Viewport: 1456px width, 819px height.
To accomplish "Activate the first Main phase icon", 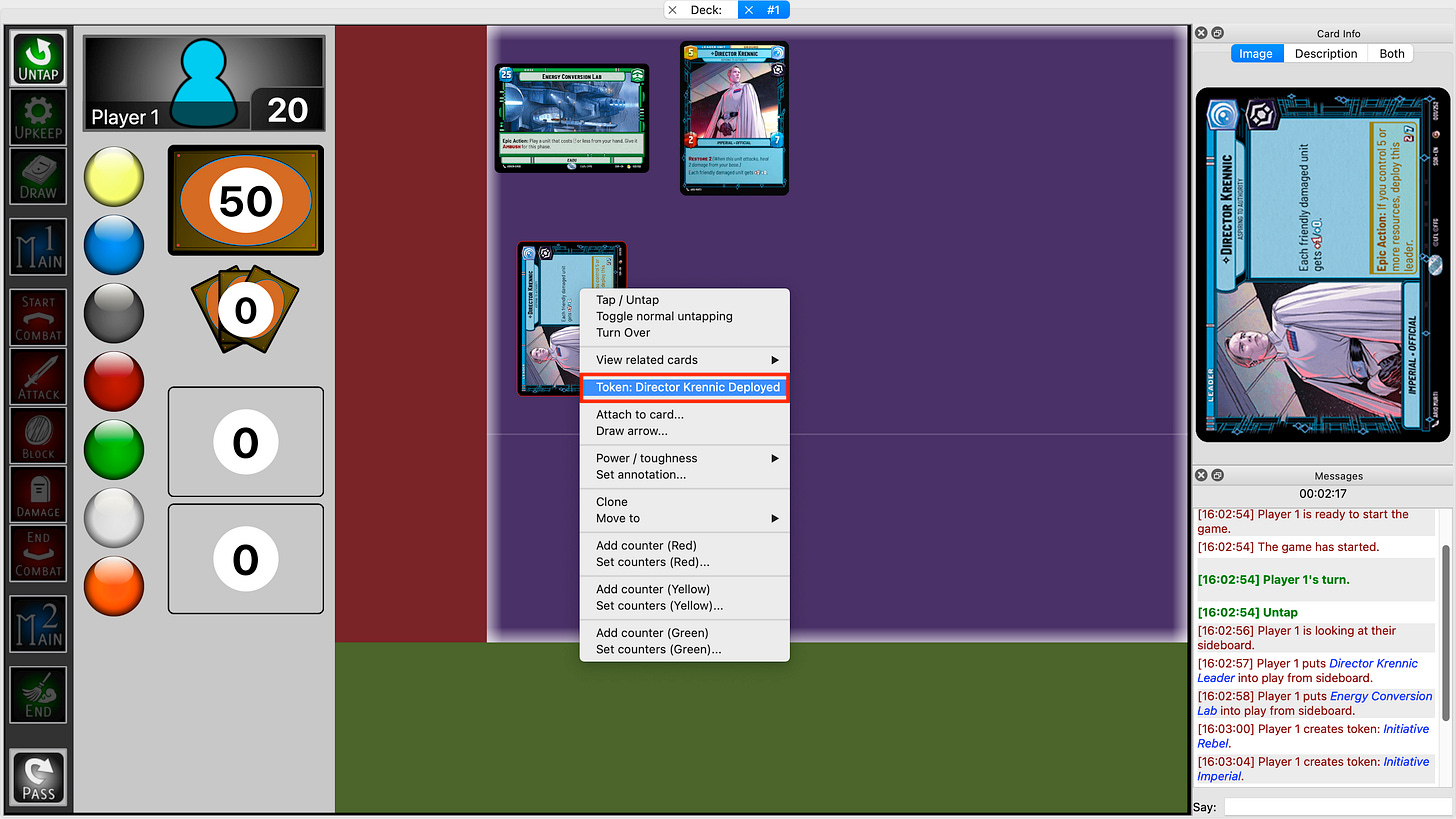I will (38, 247).
